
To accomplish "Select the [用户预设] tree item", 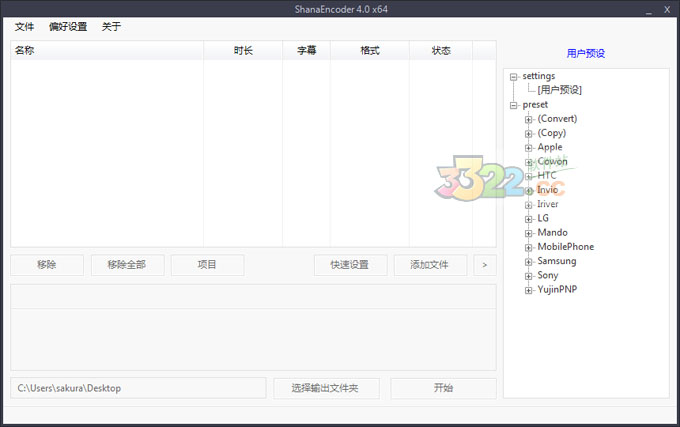I will (x=559, y=90).
